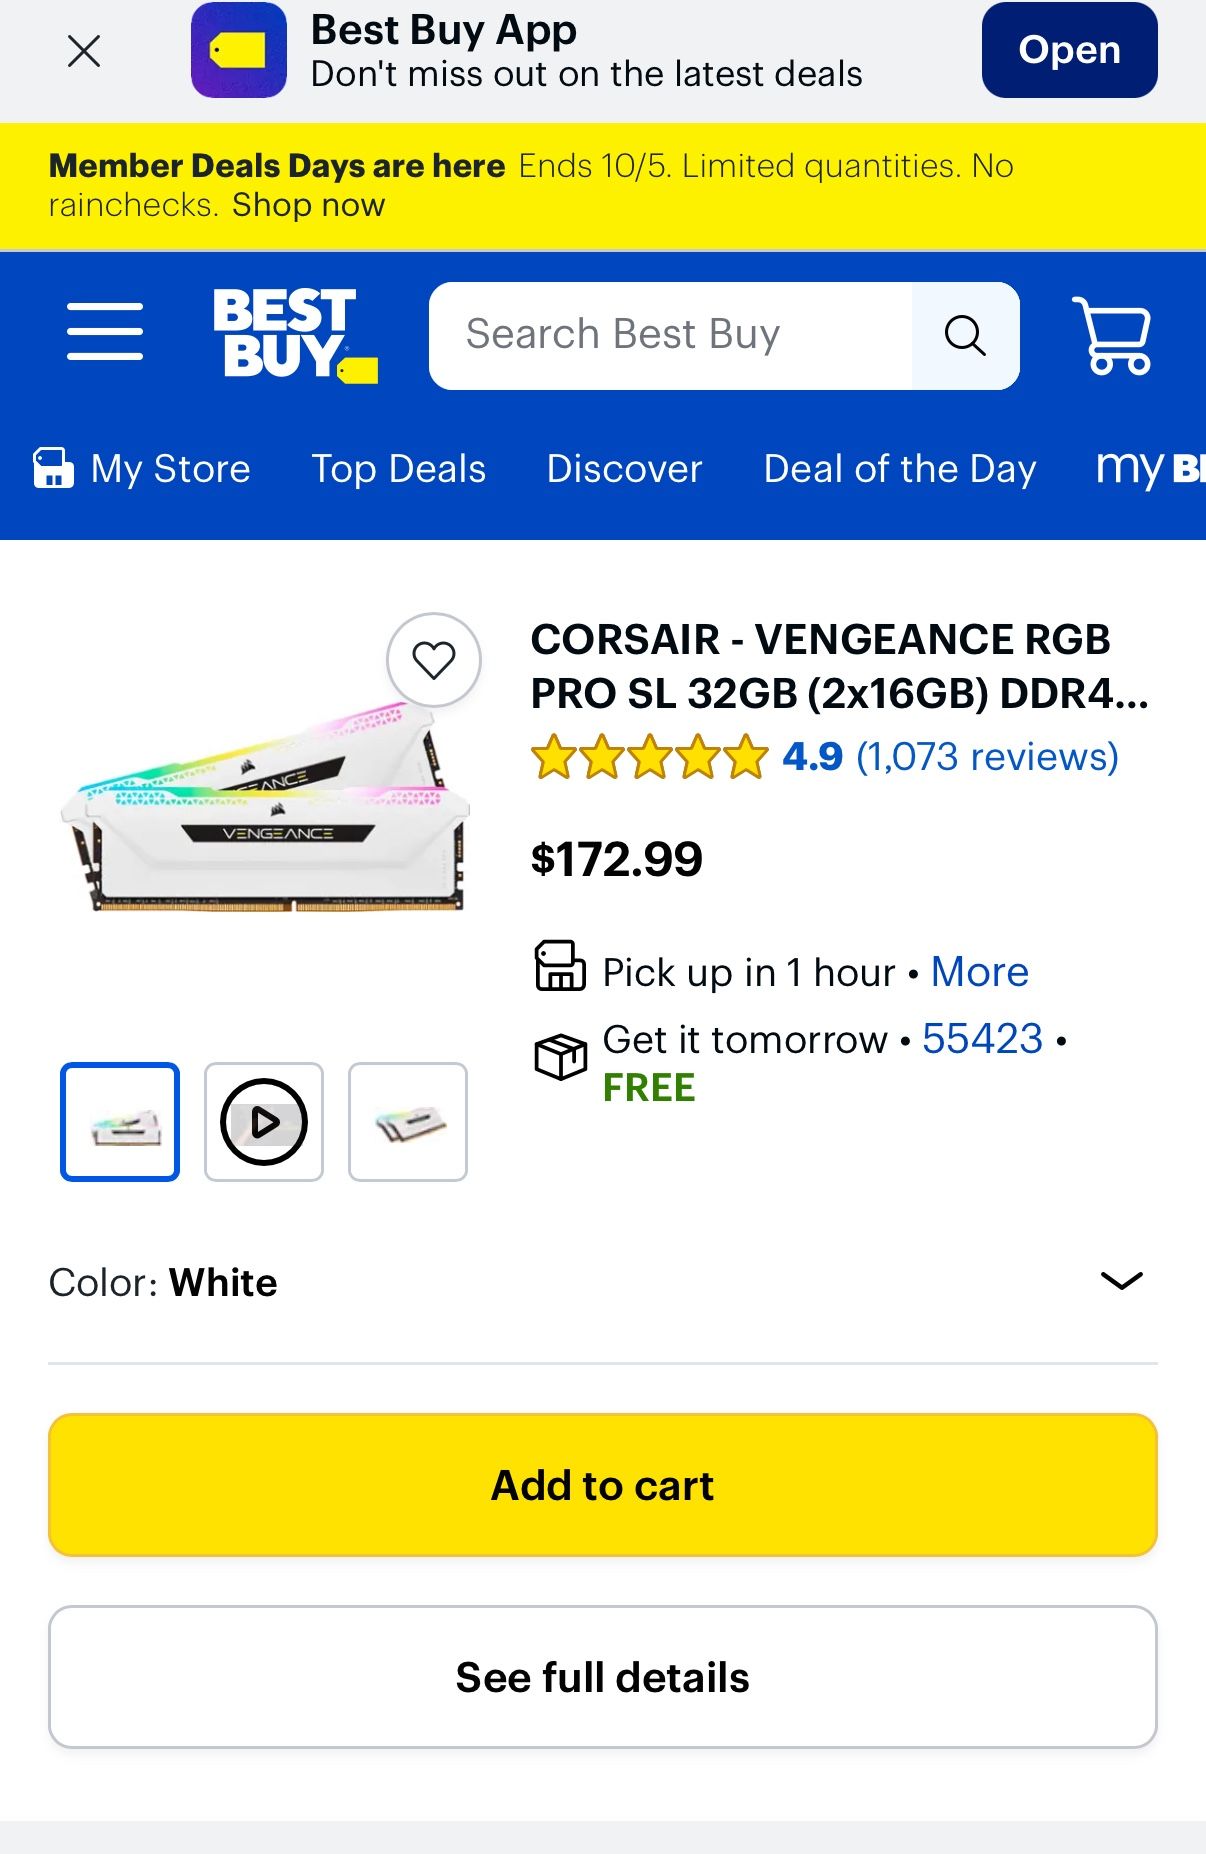Select Deal of the Day
Viewport: 1206px width, 1854px height.
tap(899, 469)
